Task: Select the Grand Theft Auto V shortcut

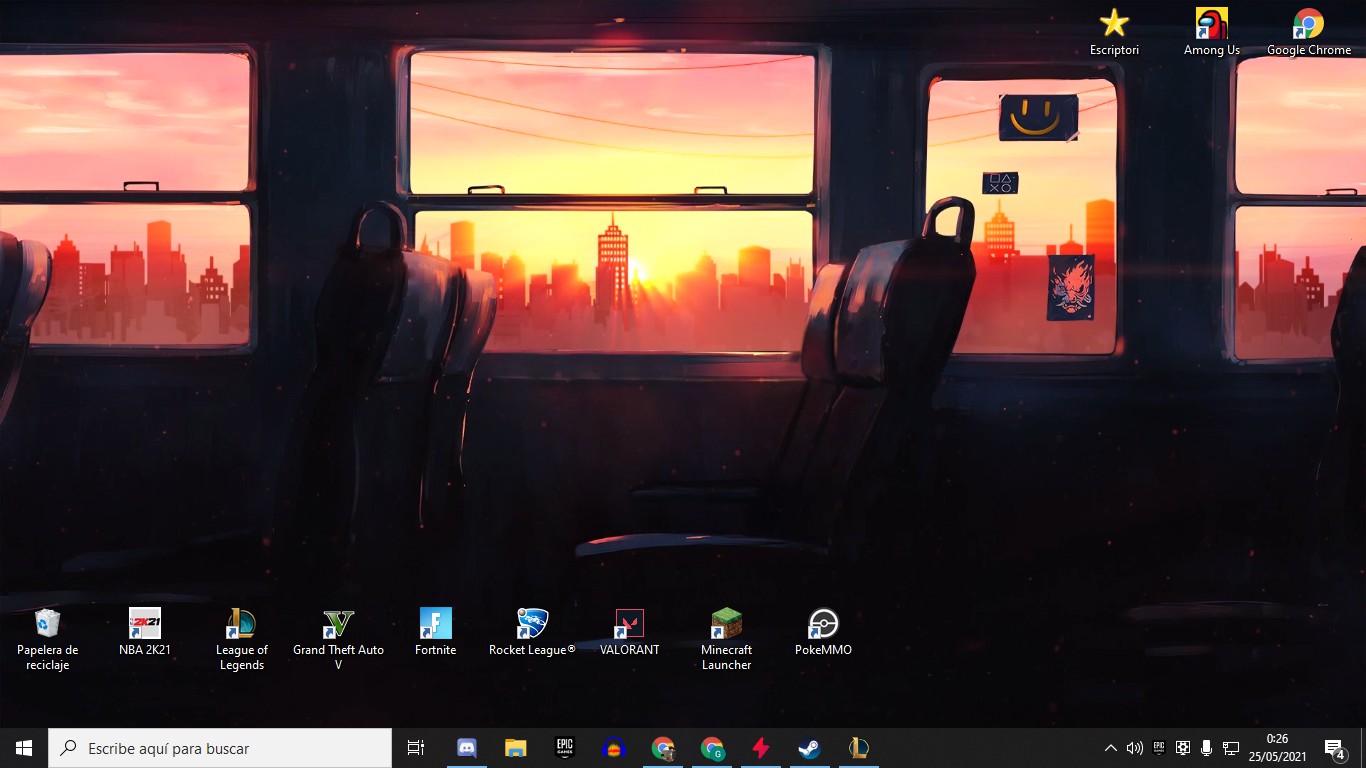Action: click(x=338, y=639)
